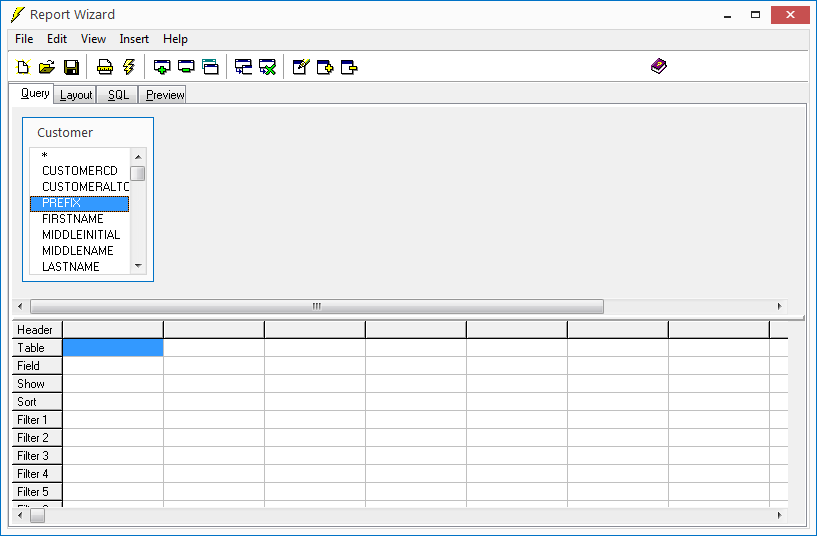Click the query pane horizontal scrollbar thumb
Screen dimensions: 817x536
point(317,306)
